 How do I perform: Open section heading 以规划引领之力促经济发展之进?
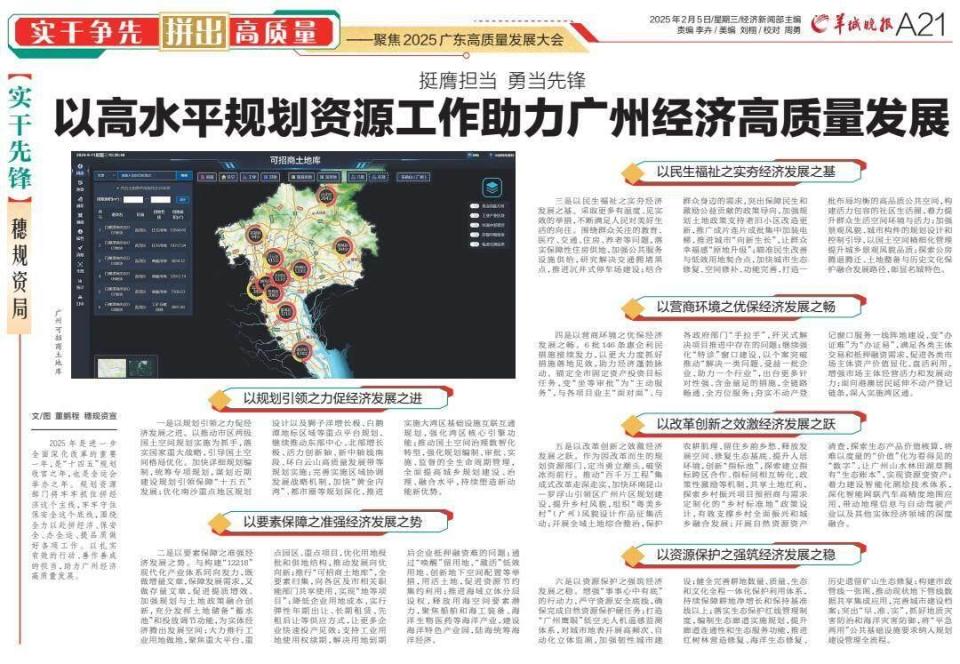[332, 398]
